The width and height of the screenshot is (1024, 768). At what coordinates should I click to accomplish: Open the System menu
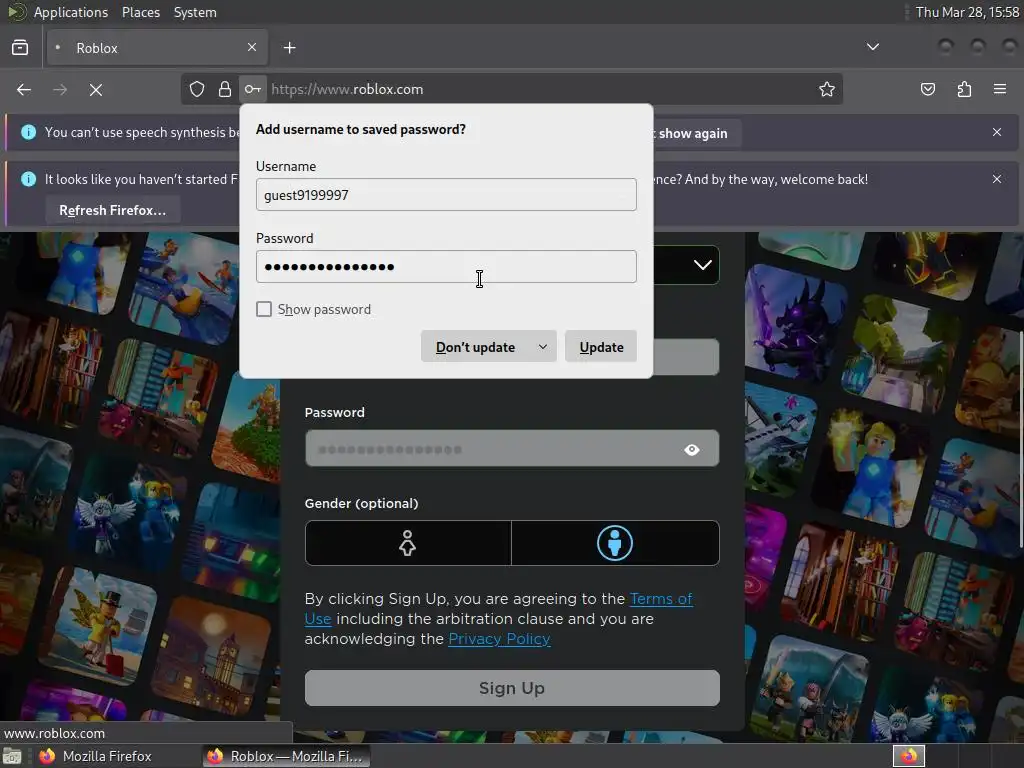pyautogui.click(x=195, y=12)
